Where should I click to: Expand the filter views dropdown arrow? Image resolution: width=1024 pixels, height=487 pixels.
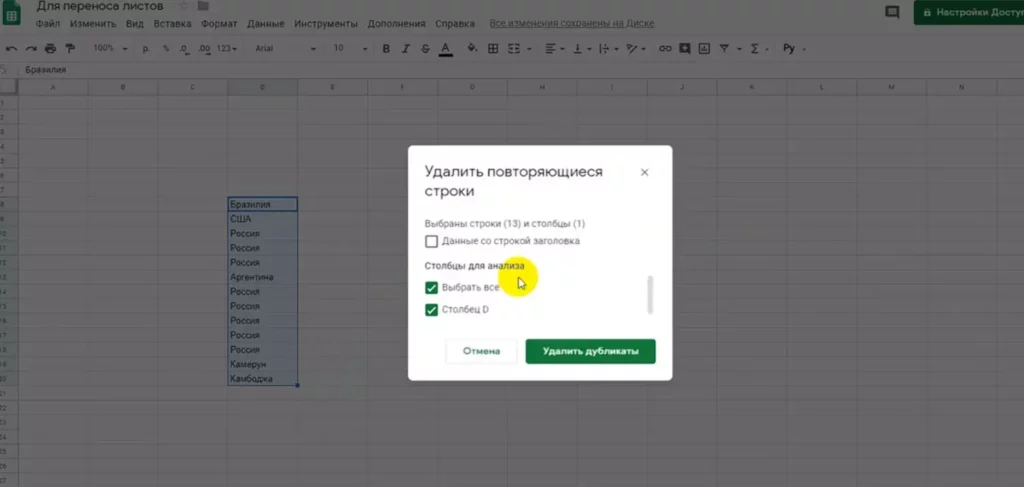(739, 49)
